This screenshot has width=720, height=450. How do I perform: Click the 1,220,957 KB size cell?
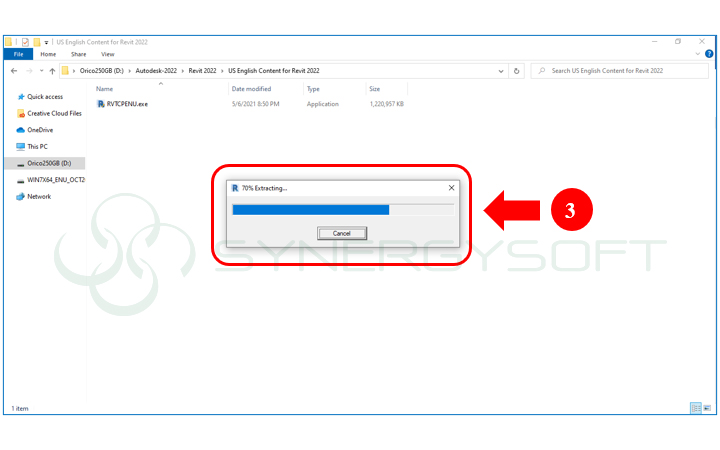tap(387, 104)
